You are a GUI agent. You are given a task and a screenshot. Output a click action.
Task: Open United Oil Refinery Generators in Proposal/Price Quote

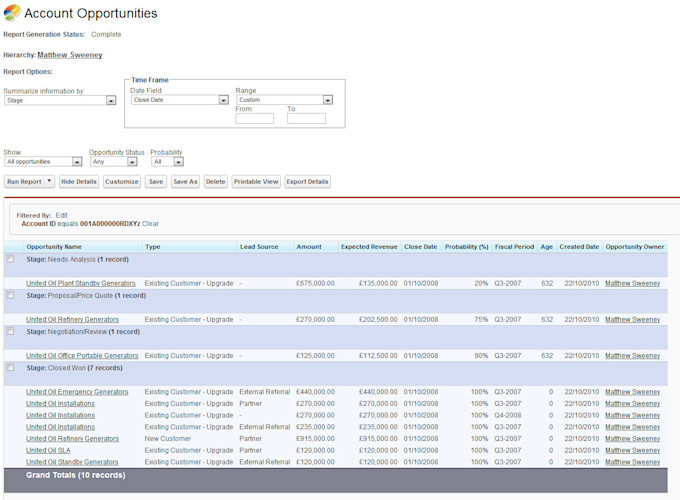point(72,319)
